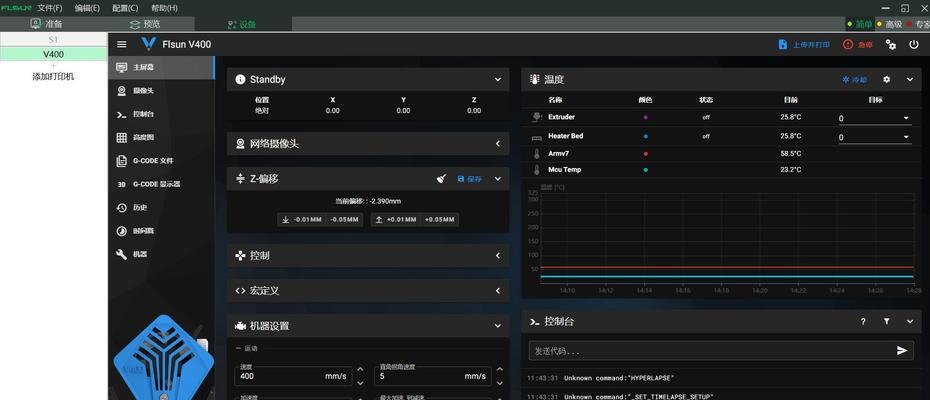930x400 pixels.
Task: Click 添加打印机 to add printer
Action: point(53,76)
